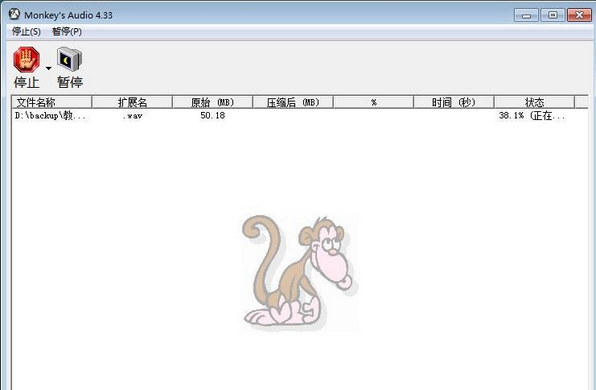Click the Pause monitor icon
The image size is (596, 390).
click(x=69, y=59)
